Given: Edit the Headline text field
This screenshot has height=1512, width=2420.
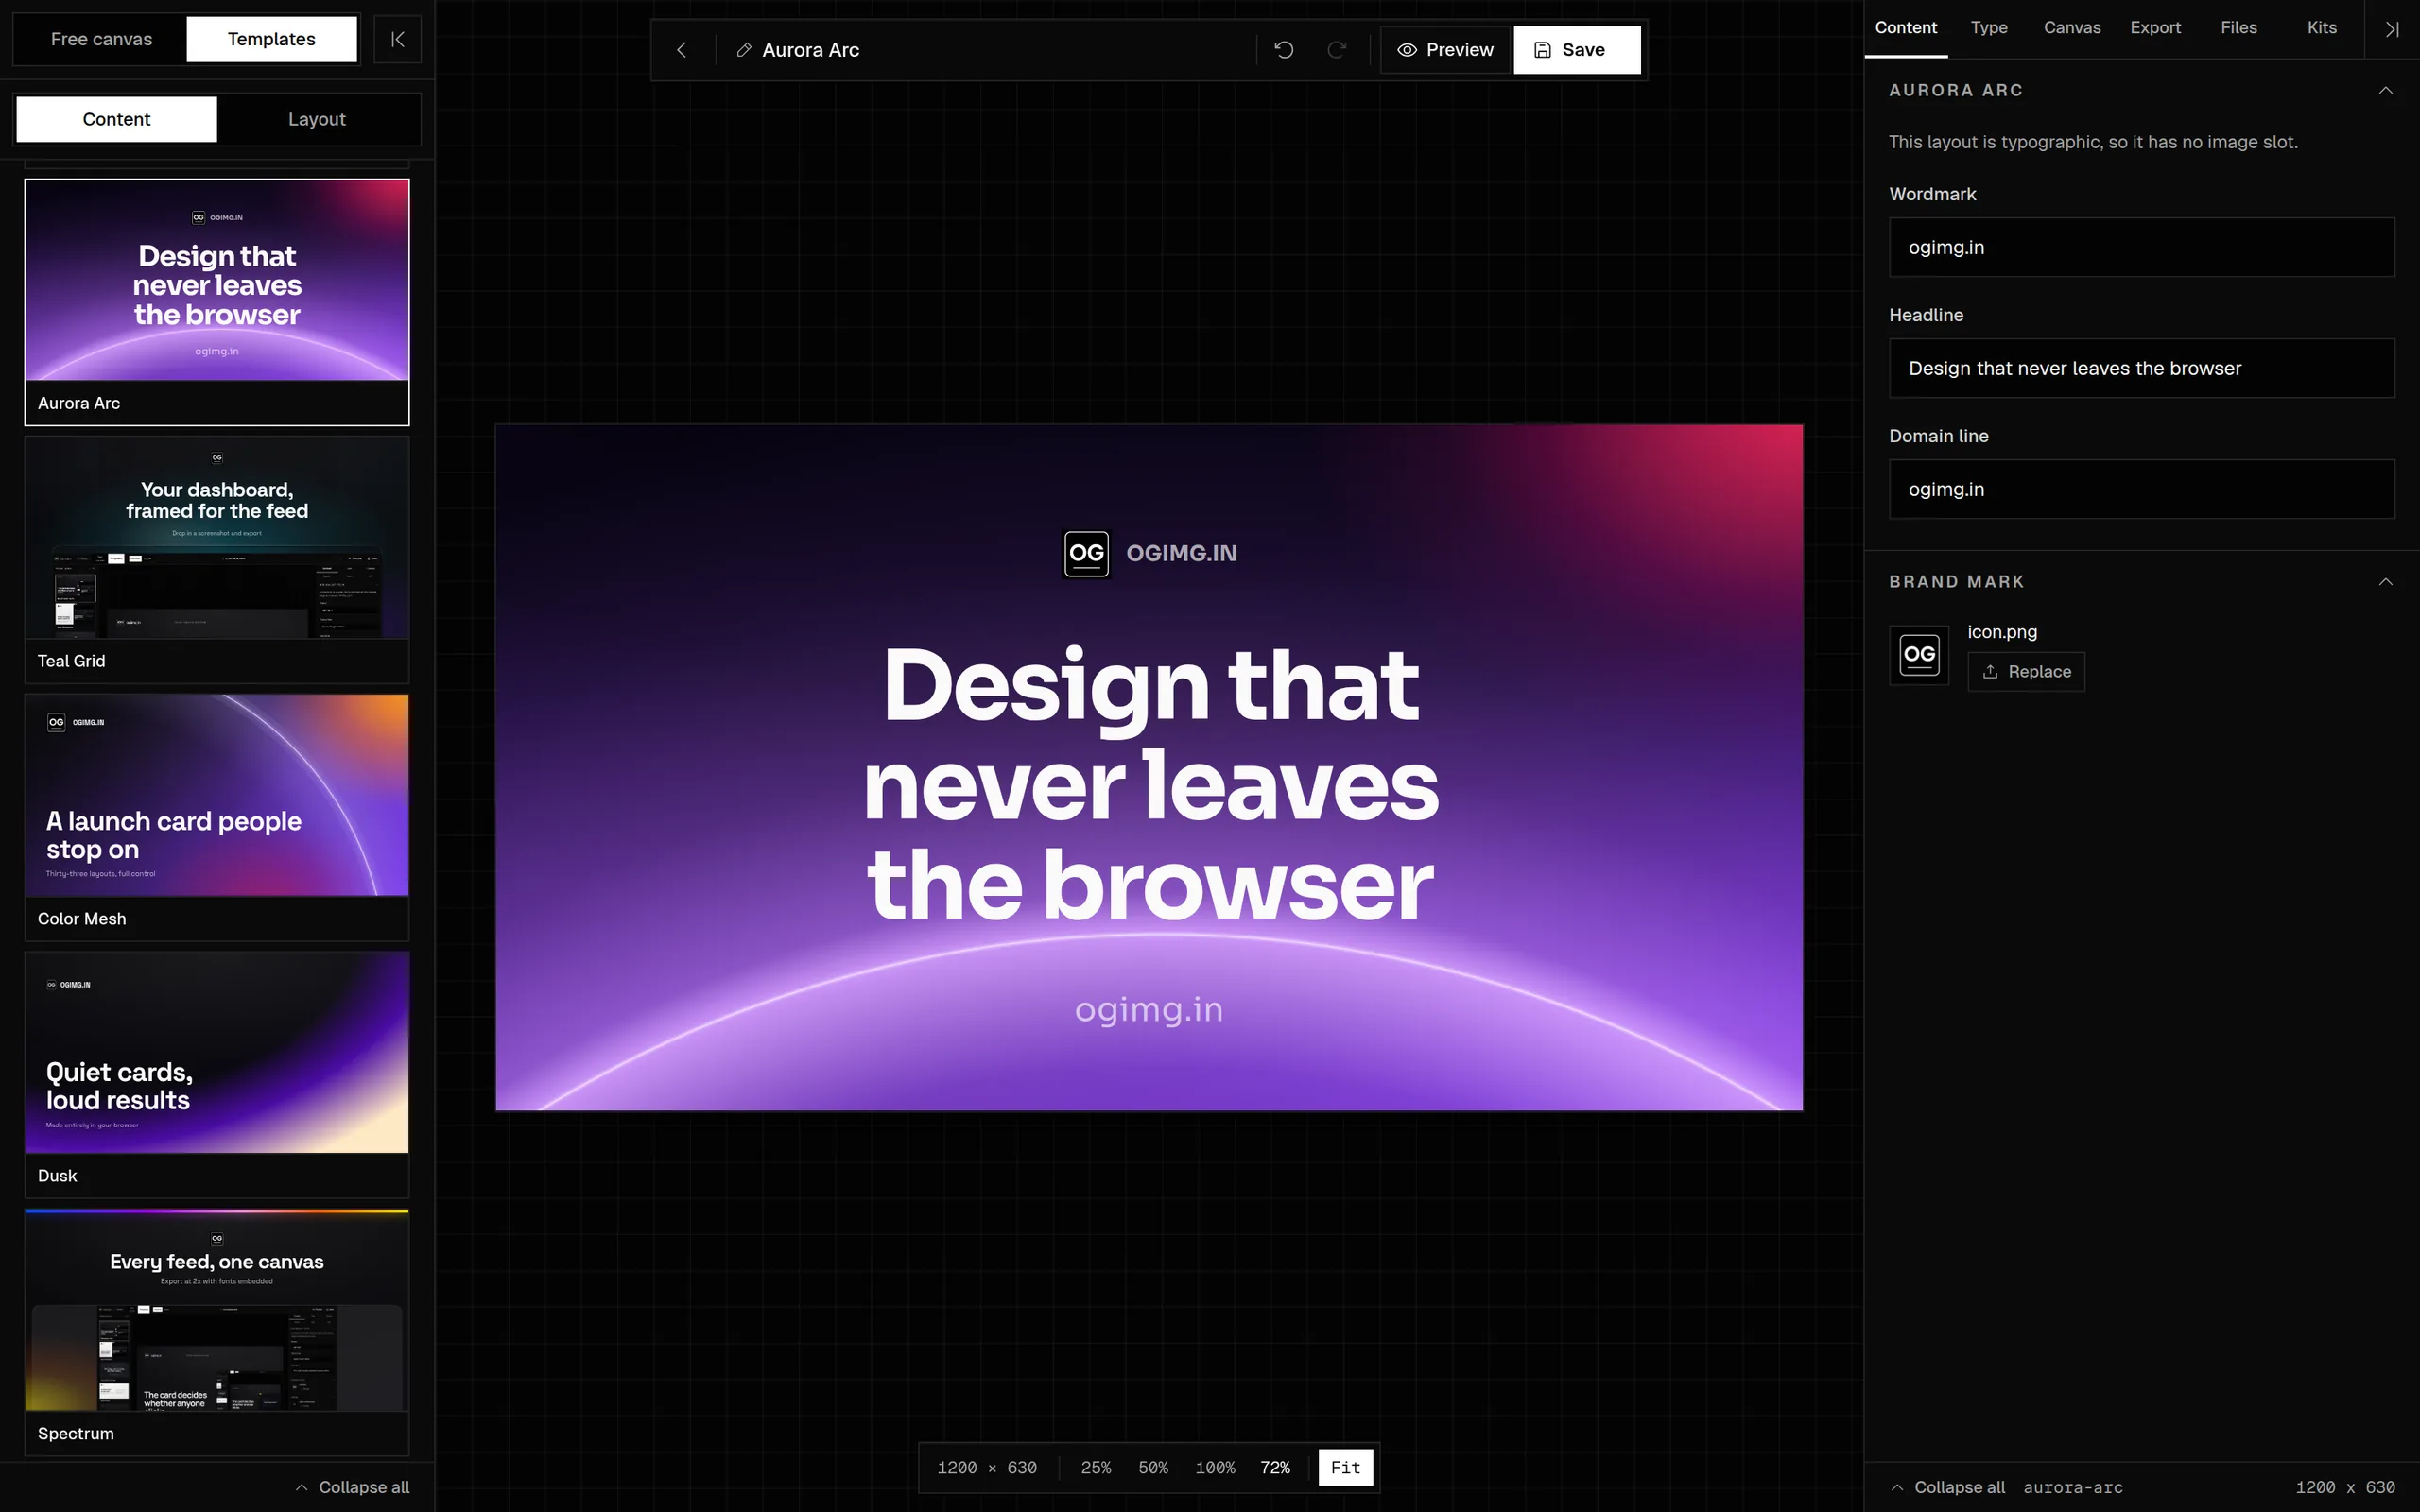Looking at the screenshot, I should tap(2141, 368).
